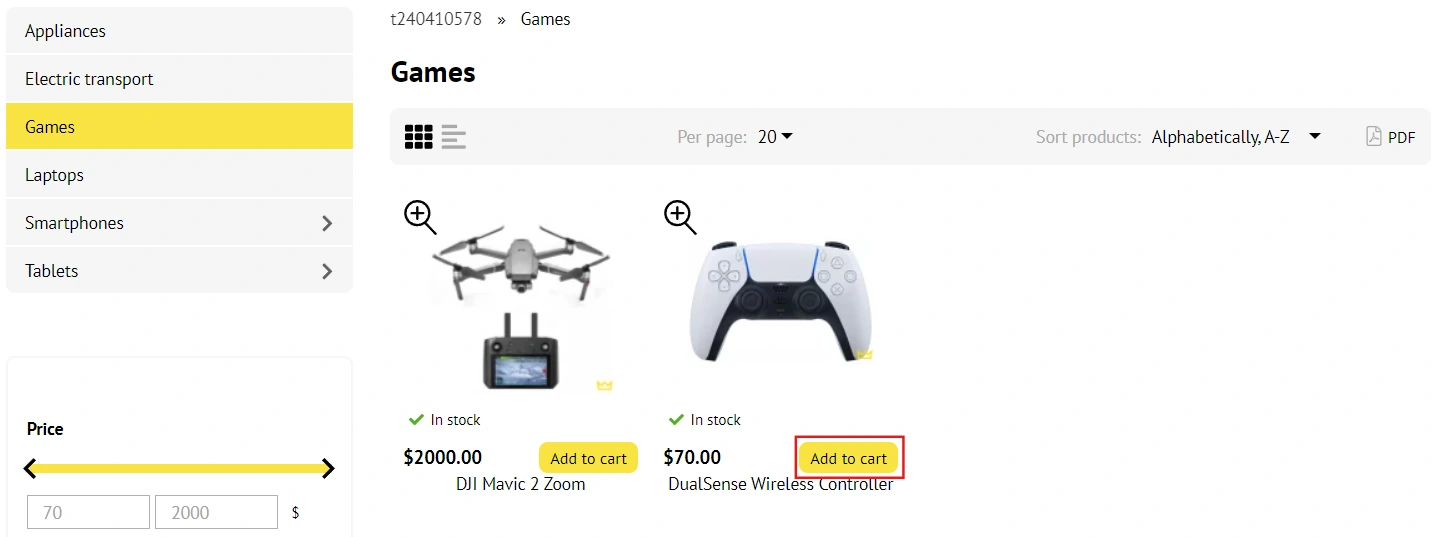Select Electric transport category

tap(89, 79)
